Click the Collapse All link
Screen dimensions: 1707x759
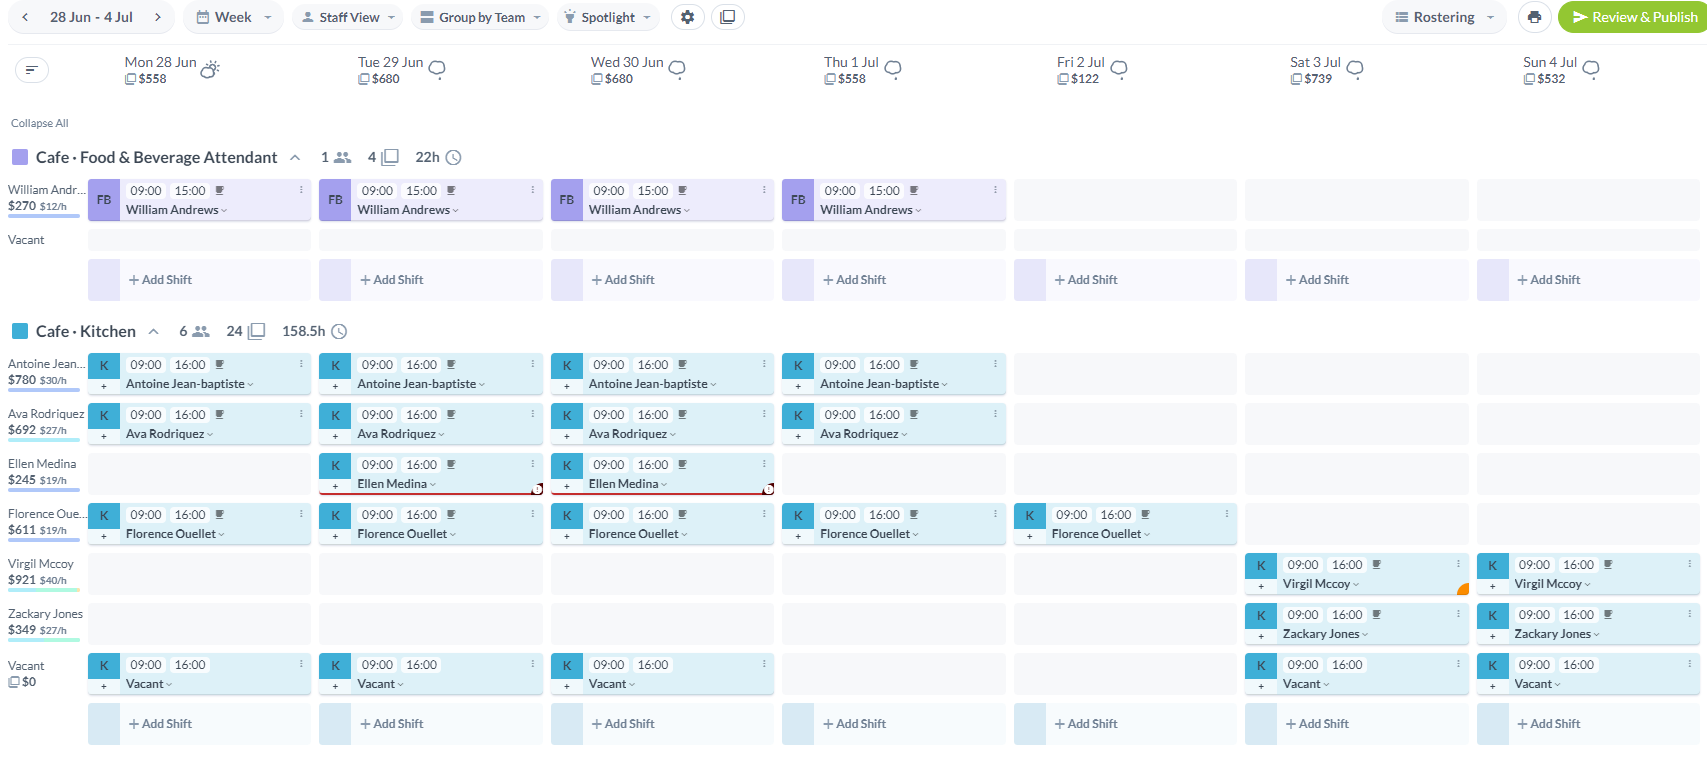[40, 123]
